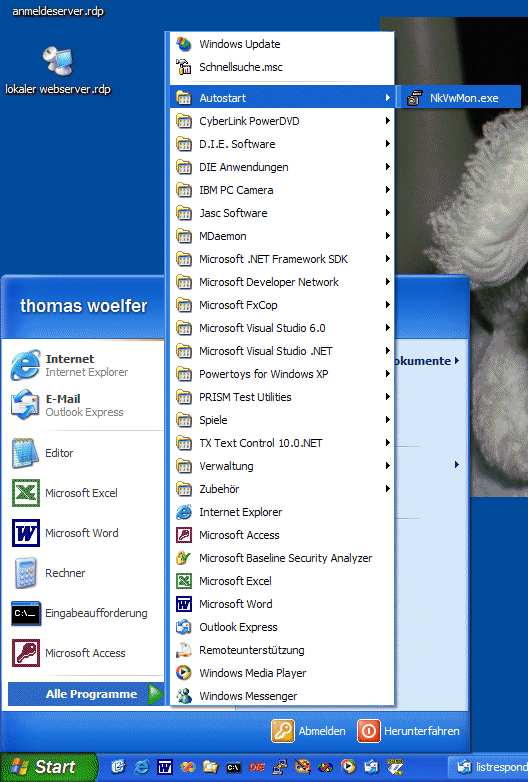Expand Microsoft .NET Framework SDK folder
The height and width of the screenshot is (782, 528).
(282, 259)
